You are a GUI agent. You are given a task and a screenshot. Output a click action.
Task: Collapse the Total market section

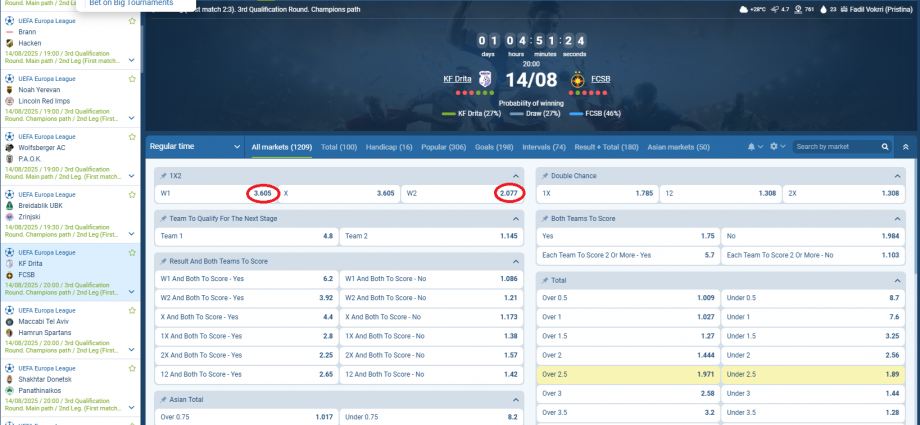click(x=897, y=281)
